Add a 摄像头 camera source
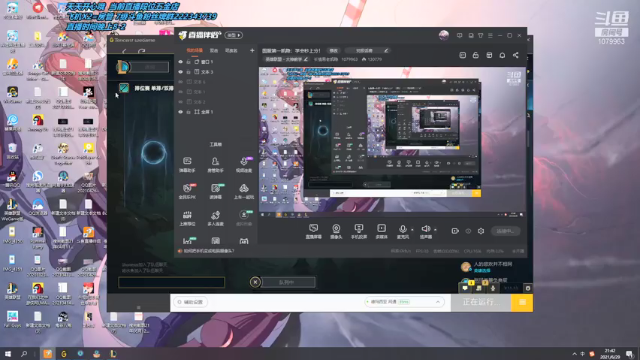This screenshot has height=360, width=640. tap(336, 231)
